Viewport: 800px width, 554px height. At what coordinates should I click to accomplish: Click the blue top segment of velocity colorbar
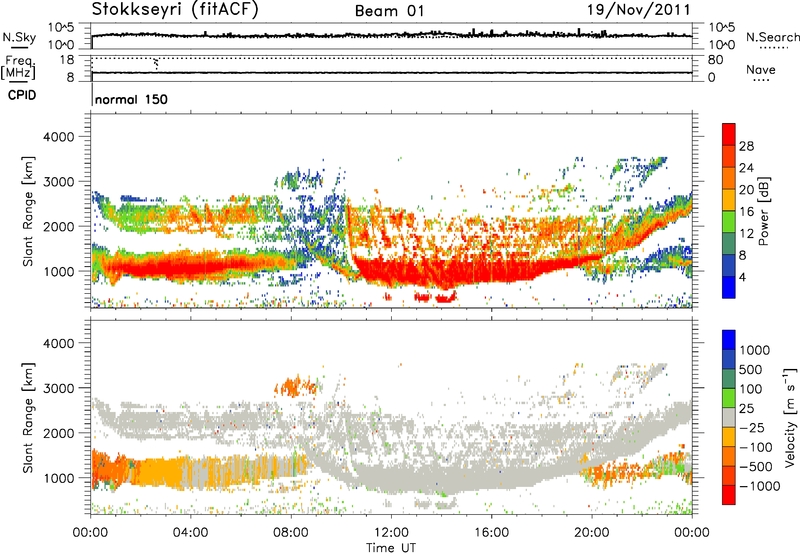point(729,340)
